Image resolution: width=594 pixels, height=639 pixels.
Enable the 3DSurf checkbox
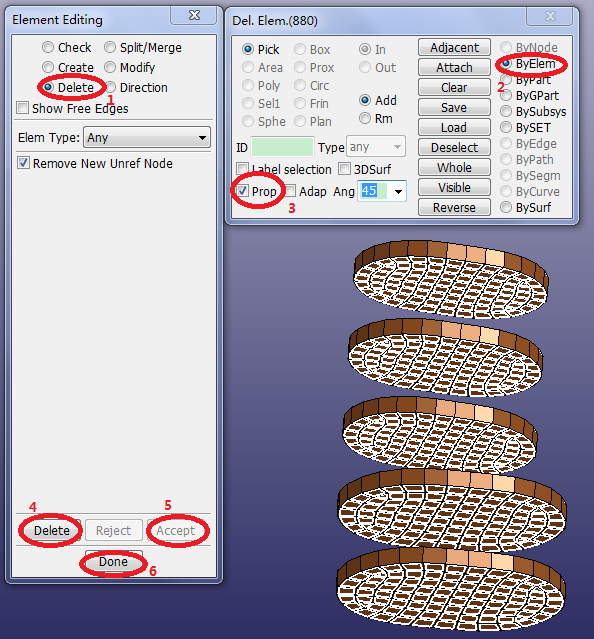click(344, 169)
